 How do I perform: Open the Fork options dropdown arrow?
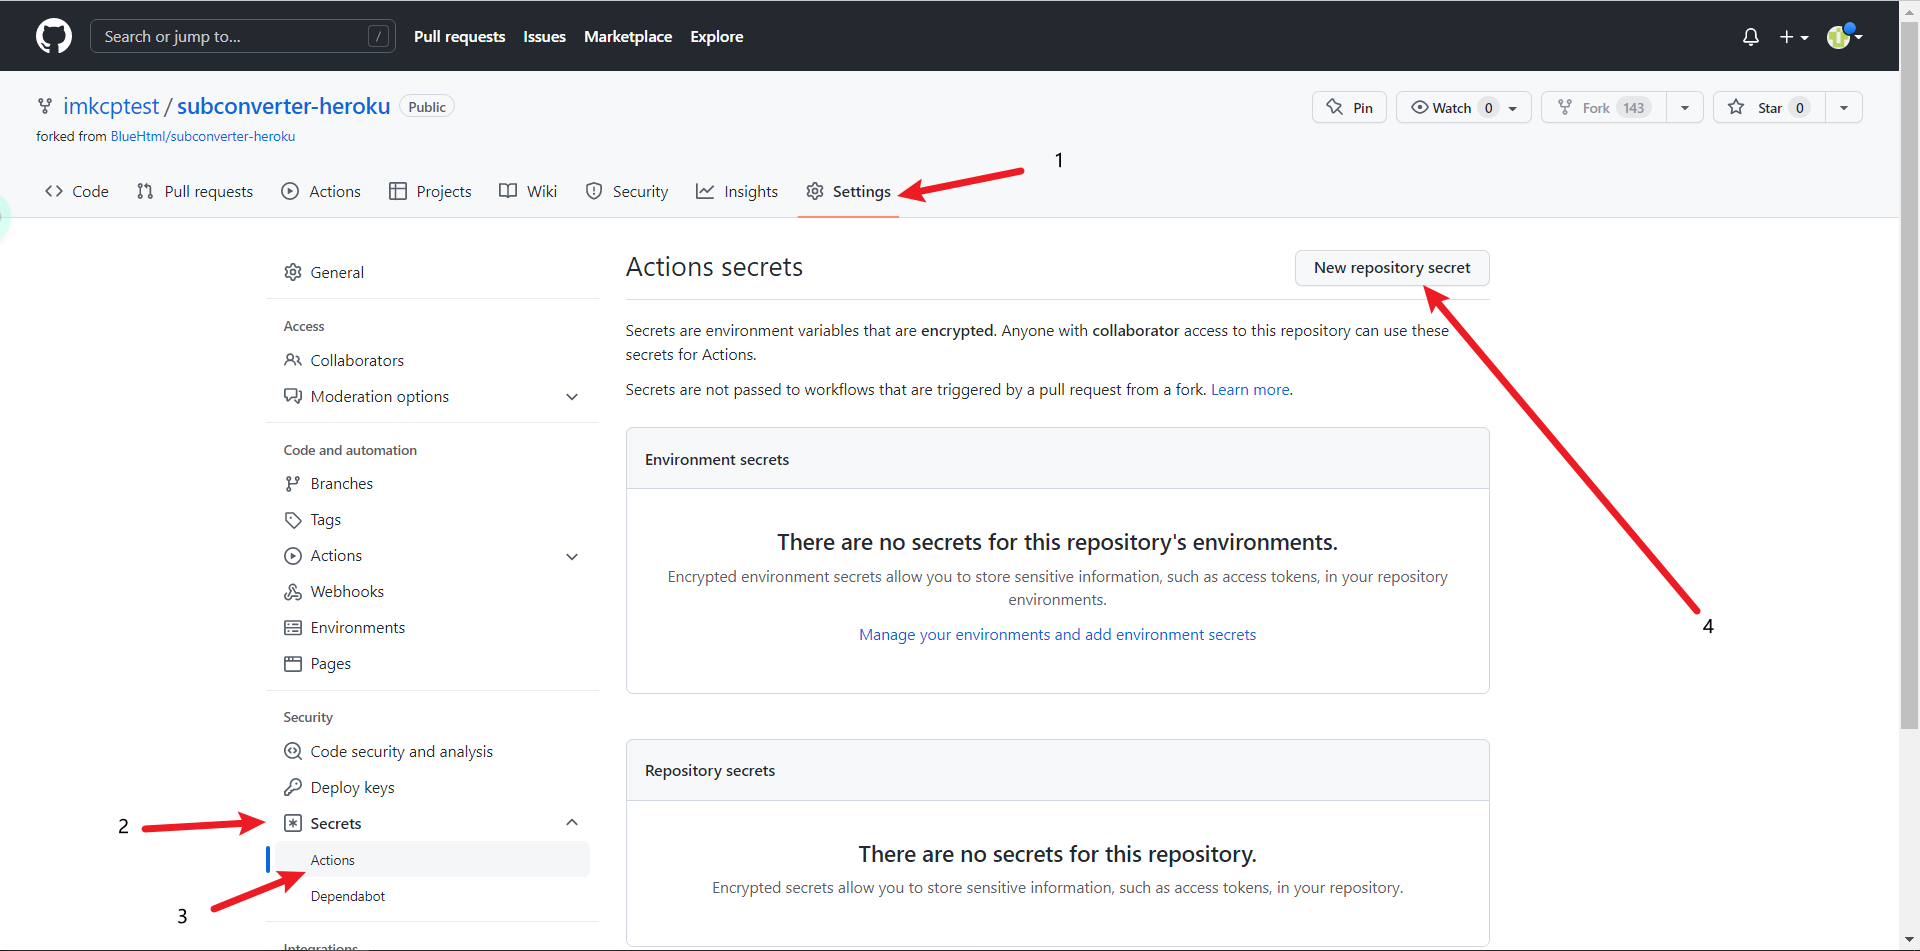(x=1685, y=108)
